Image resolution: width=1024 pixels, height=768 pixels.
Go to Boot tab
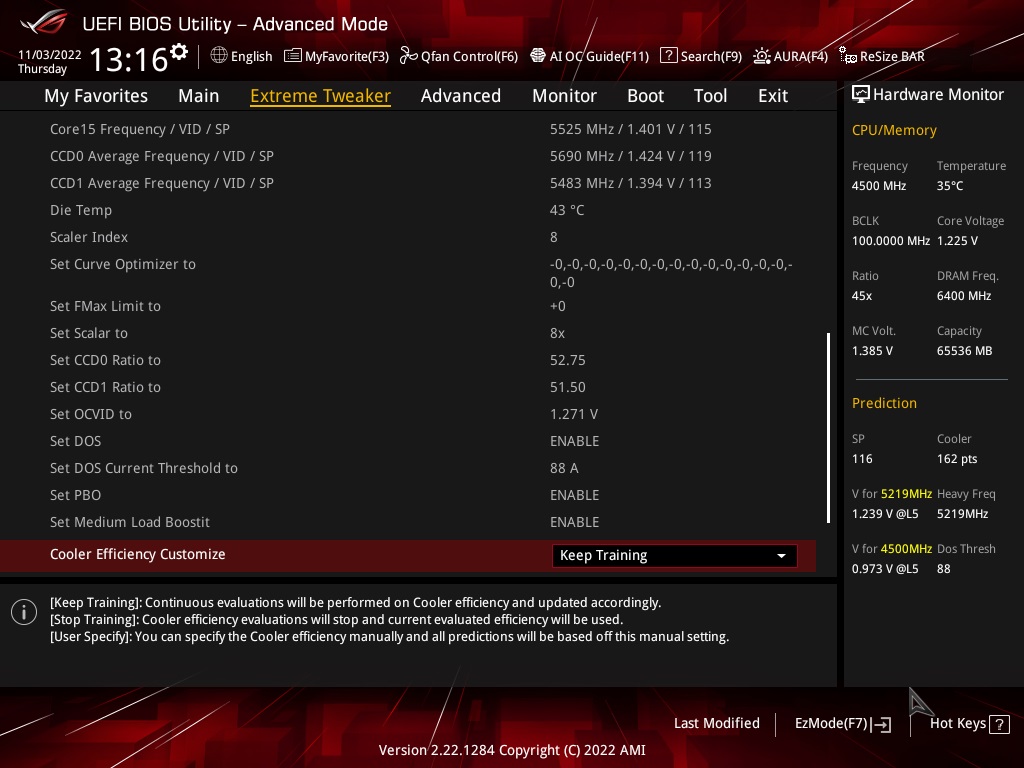(645, 96)
